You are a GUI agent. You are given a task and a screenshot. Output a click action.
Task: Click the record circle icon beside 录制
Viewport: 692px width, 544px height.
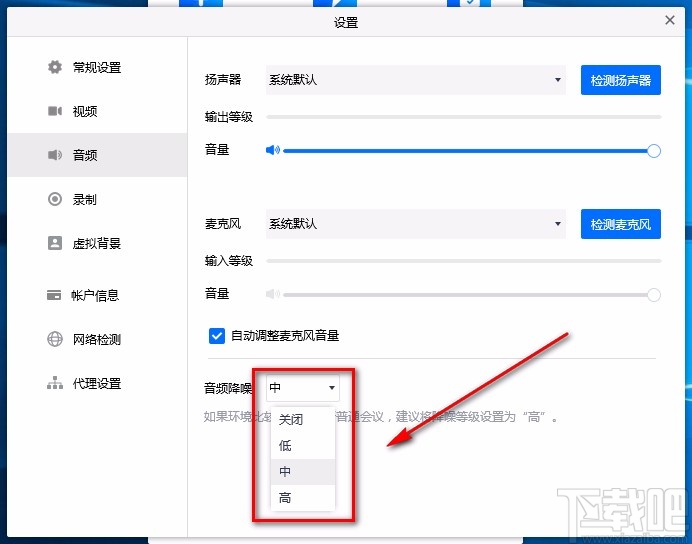tap(55, 199)
